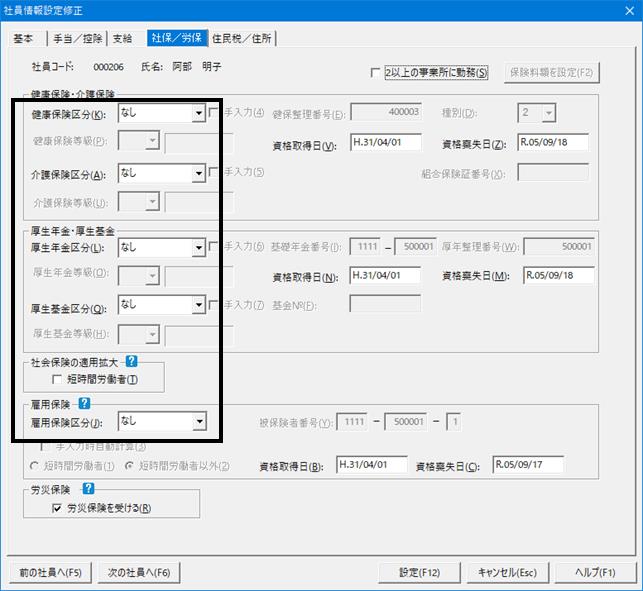Click 基金№(F) field
This screenshot has width=643, height=591.
(385, 303)
